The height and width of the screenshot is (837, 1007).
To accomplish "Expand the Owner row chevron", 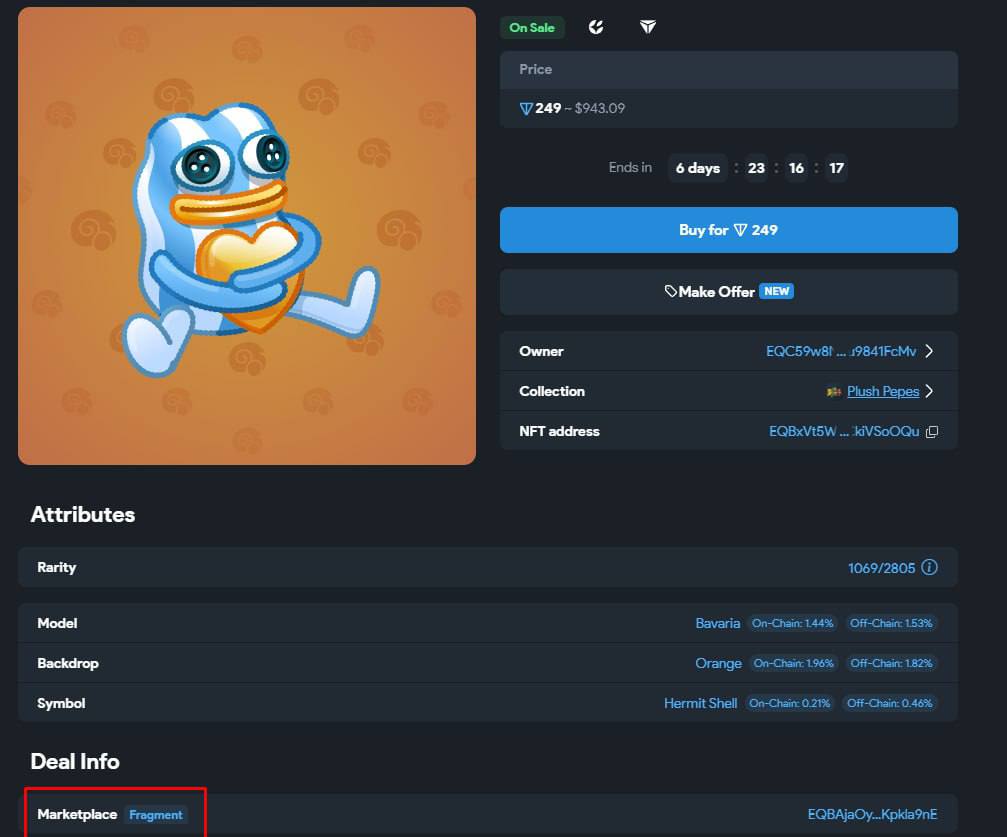I will pyautogui.click(x=929, y=351).
